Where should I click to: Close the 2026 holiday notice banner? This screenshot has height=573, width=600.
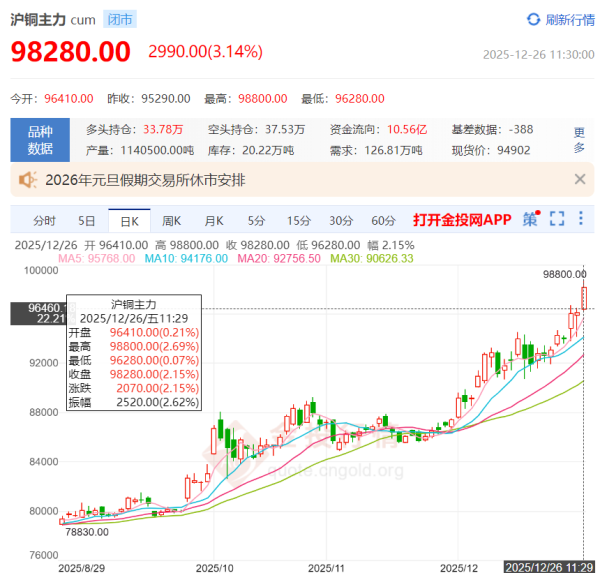point(580,179)
